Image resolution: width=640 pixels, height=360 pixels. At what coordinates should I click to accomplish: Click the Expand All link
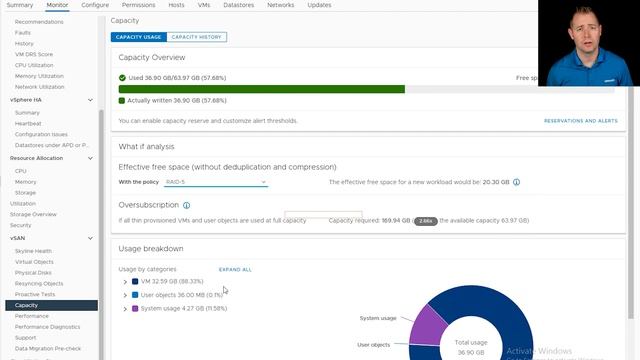(x=235, y=270)
